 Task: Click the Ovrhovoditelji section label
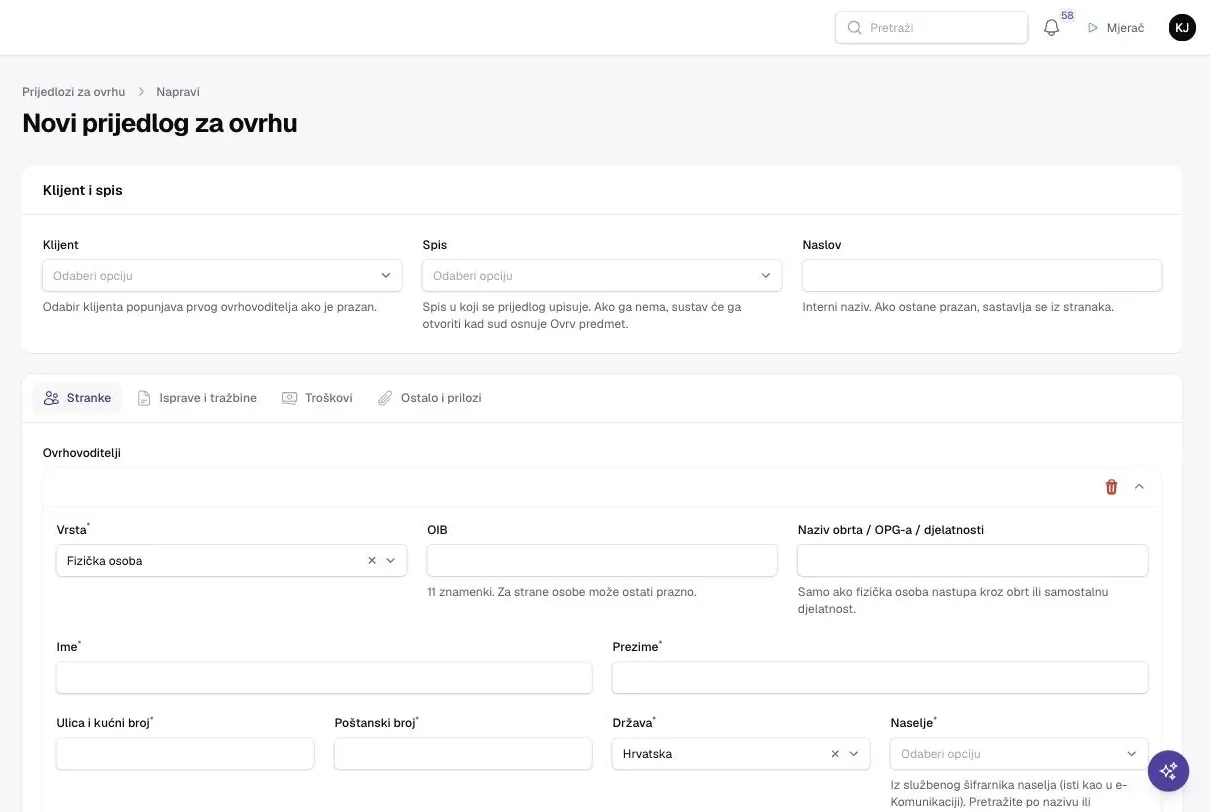[x=82, y=453]
